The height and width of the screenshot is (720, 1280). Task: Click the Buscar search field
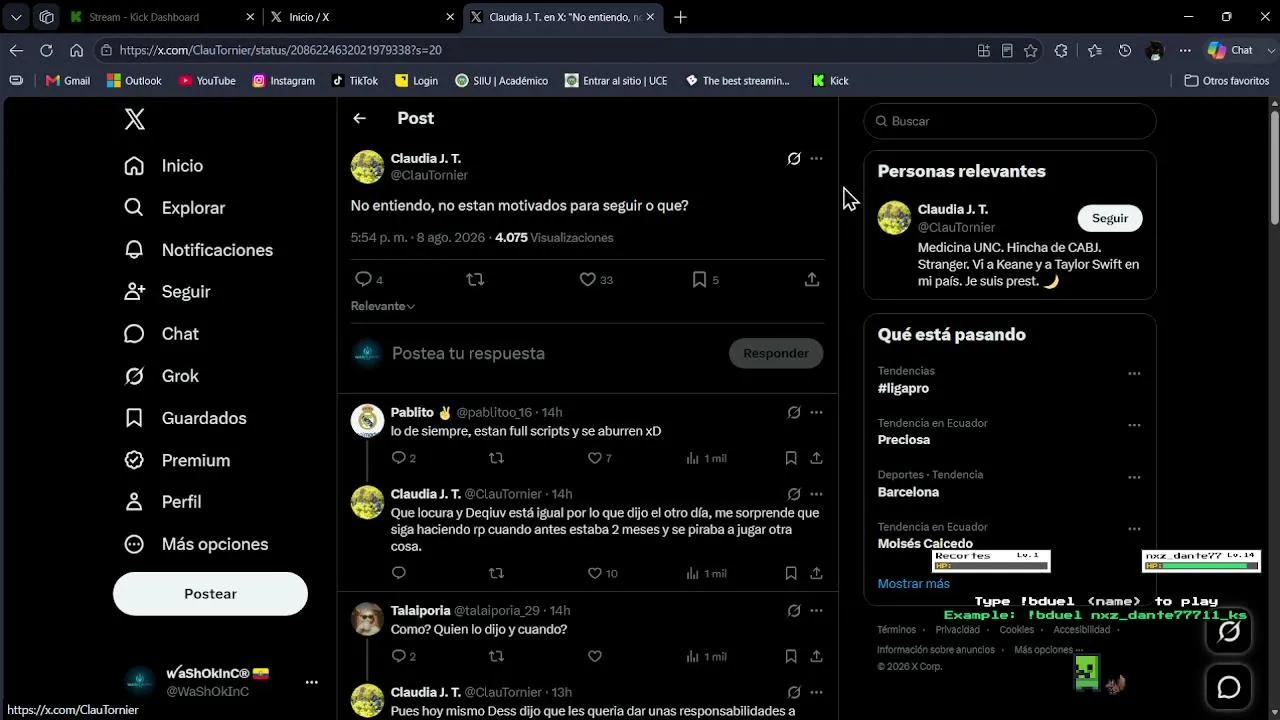(x=1010, y=121)
